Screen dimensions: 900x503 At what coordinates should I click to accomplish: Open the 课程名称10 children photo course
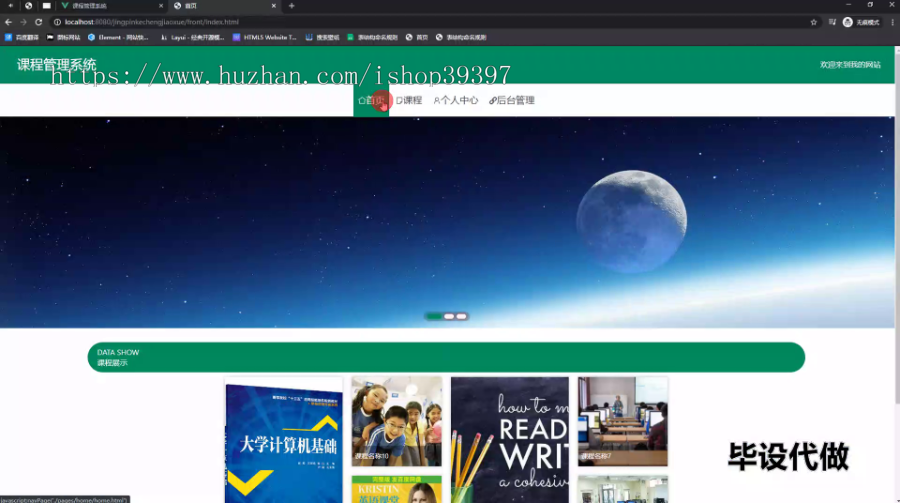coord(397,421)
